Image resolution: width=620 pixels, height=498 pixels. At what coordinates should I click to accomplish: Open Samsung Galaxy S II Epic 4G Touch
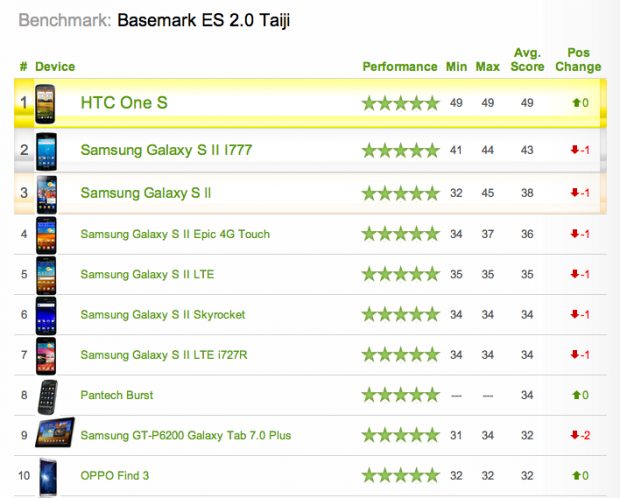(175, 234)
